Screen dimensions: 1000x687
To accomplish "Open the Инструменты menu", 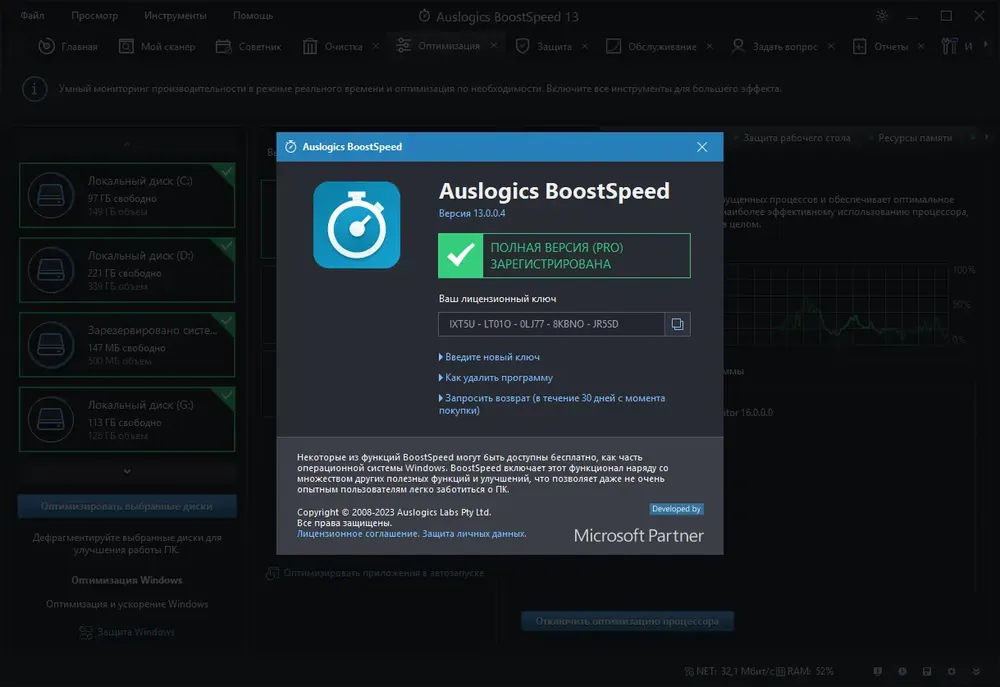I will (x=175, y=15).
